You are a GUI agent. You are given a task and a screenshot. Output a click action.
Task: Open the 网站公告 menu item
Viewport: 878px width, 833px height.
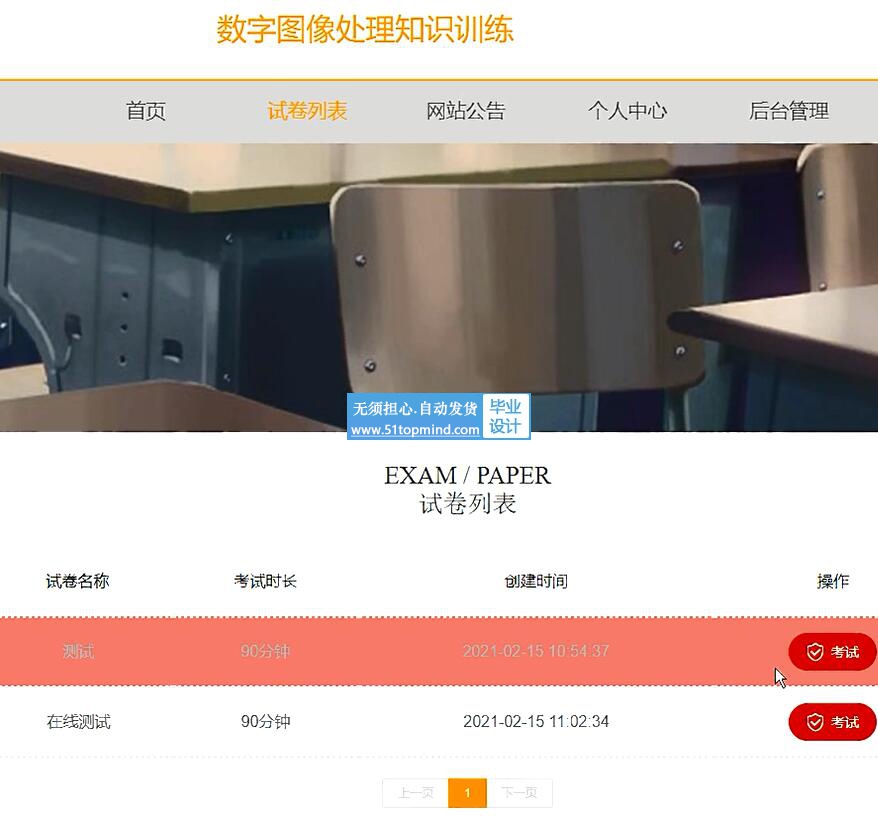pyautogui.click(x=466, y=111)
